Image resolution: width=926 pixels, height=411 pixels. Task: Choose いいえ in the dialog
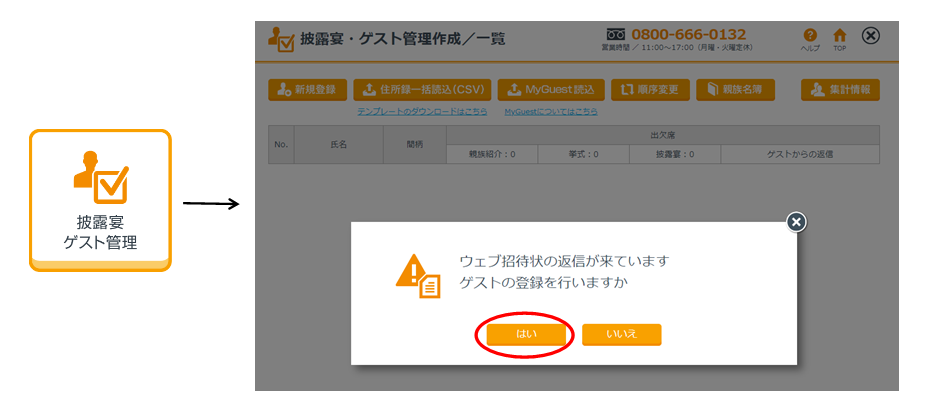tap(621, 335)
